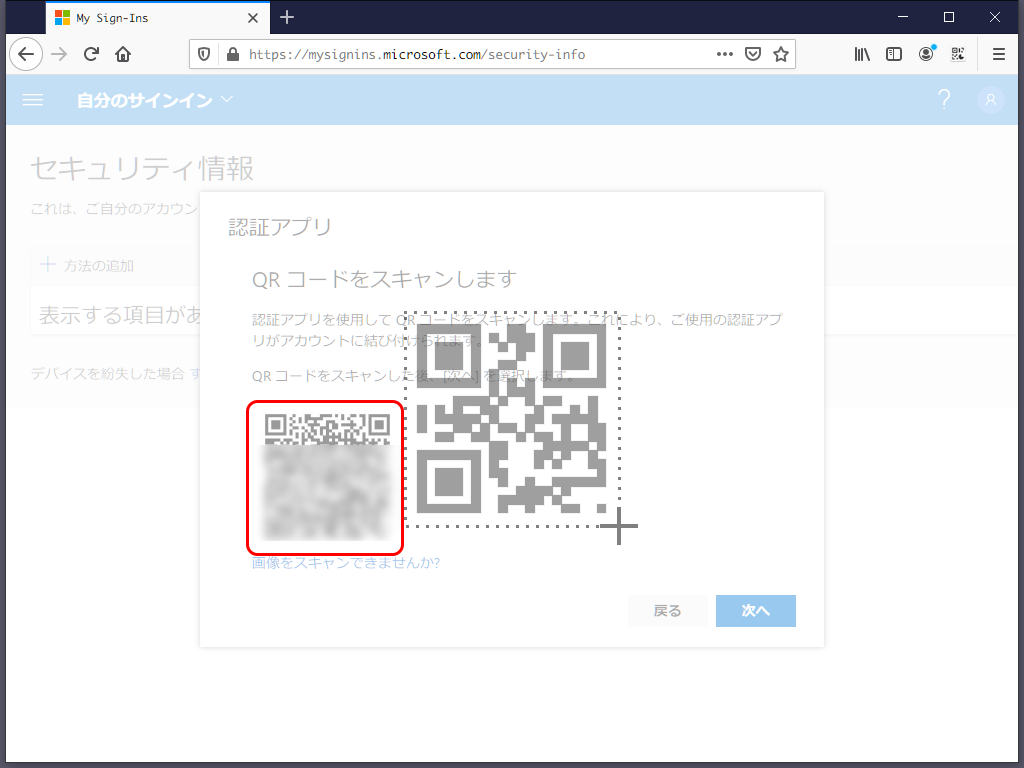The width and height of the screenshot is (1024, 768).
Task: Open the Firefox application menu
Action: tap(997, 54)
